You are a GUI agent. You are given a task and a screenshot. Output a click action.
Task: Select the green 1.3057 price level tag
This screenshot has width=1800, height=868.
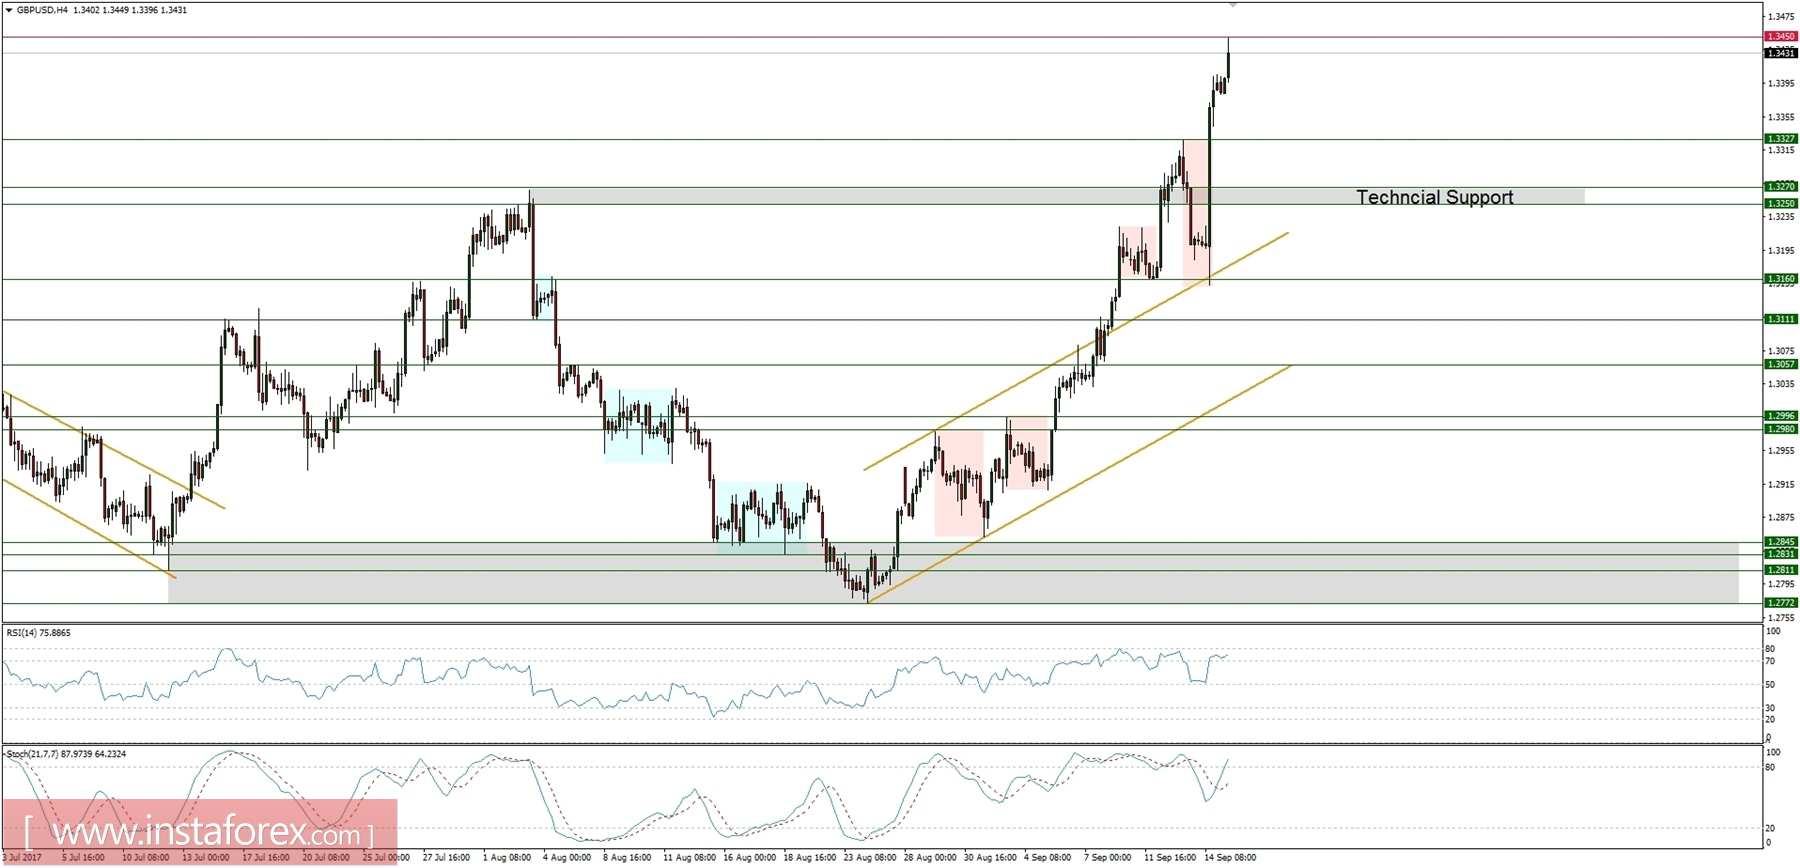(x=1781, y=365)
